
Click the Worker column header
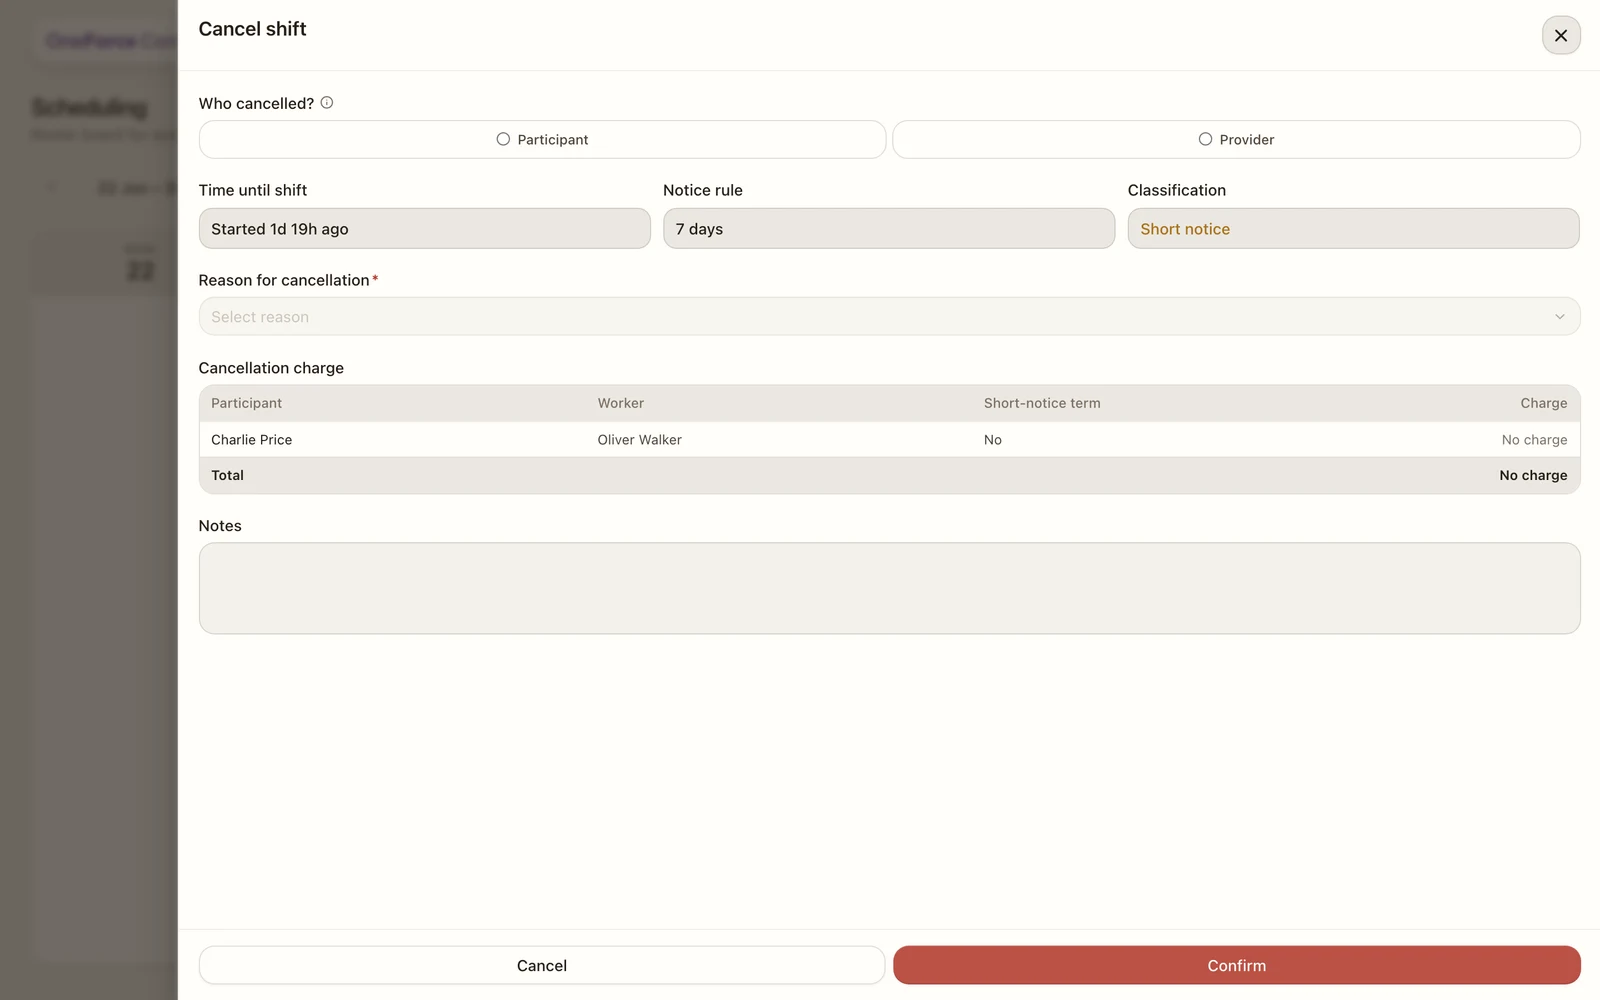pyautogui.click(x=621, y=403)
